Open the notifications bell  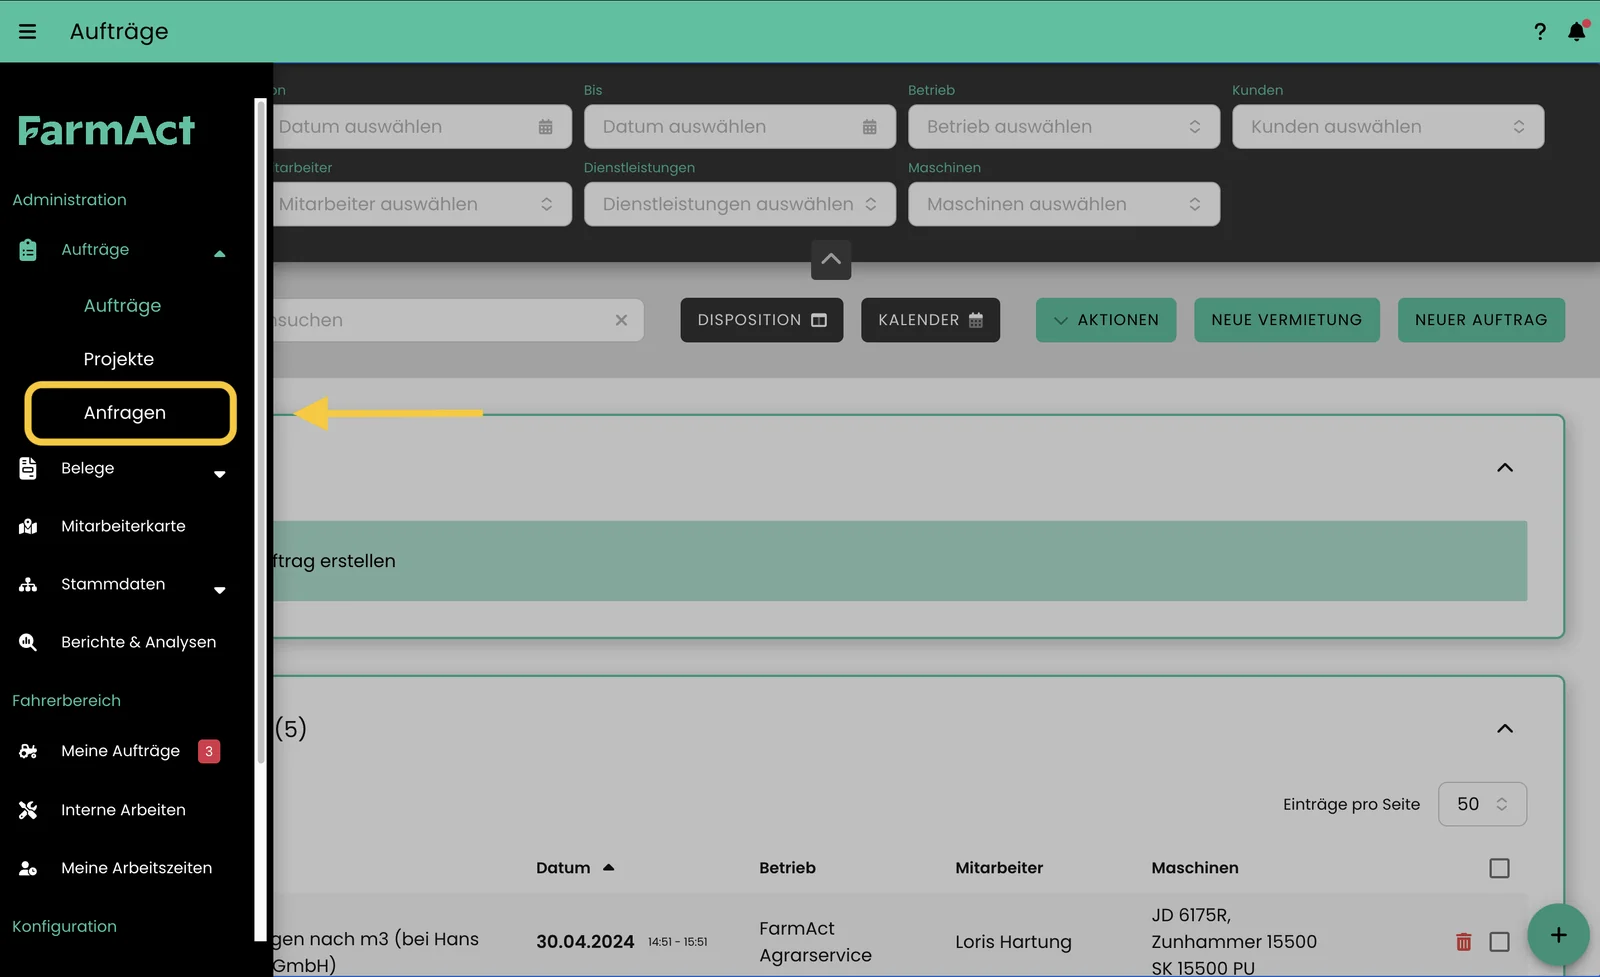1577,32
